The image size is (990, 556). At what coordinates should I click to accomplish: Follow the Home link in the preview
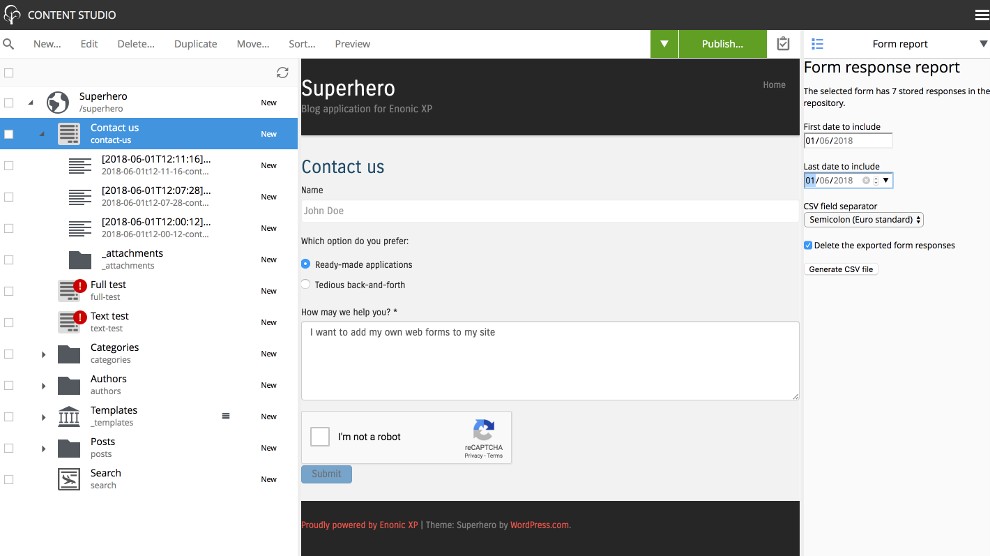[774, 85]
